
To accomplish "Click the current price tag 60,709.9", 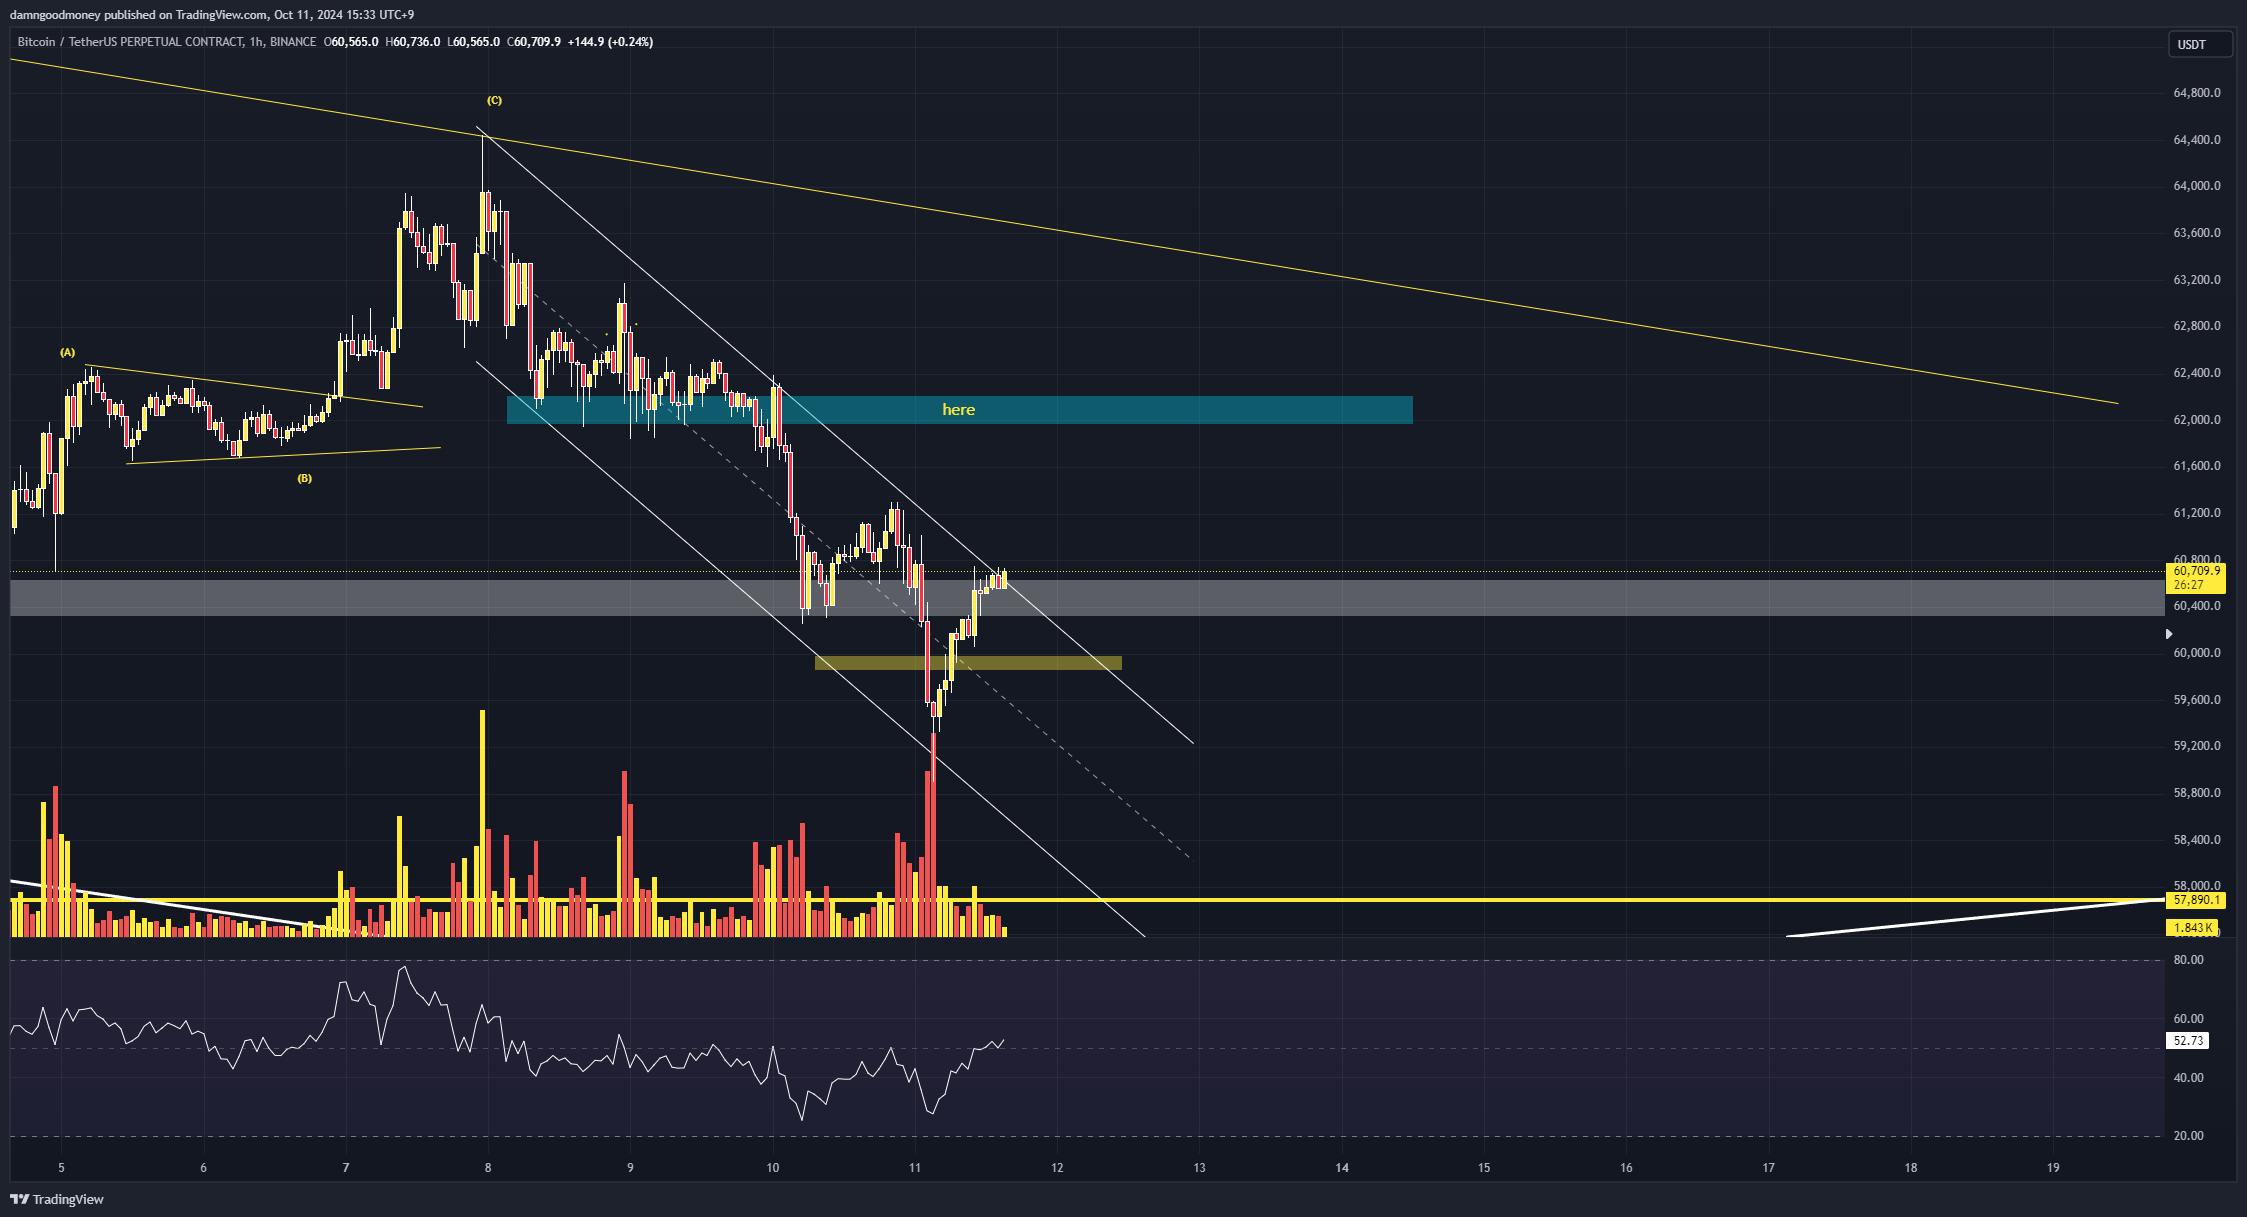I will (2196, 571).
